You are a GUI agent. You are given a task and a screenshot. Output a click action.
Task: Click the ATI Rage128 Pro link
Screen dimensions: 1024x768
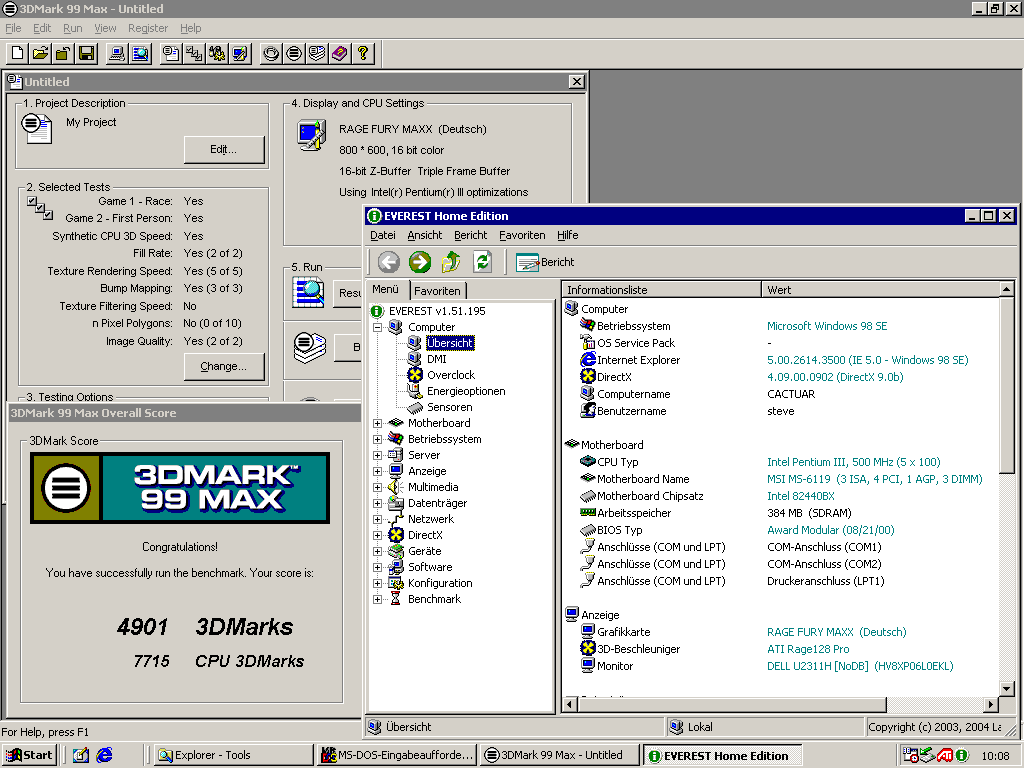[808, 649]
